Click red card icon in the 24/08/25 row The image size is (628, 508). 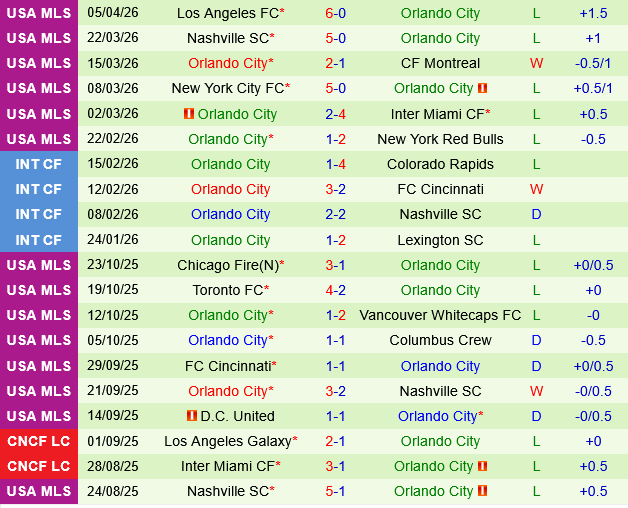coord(483,491)
